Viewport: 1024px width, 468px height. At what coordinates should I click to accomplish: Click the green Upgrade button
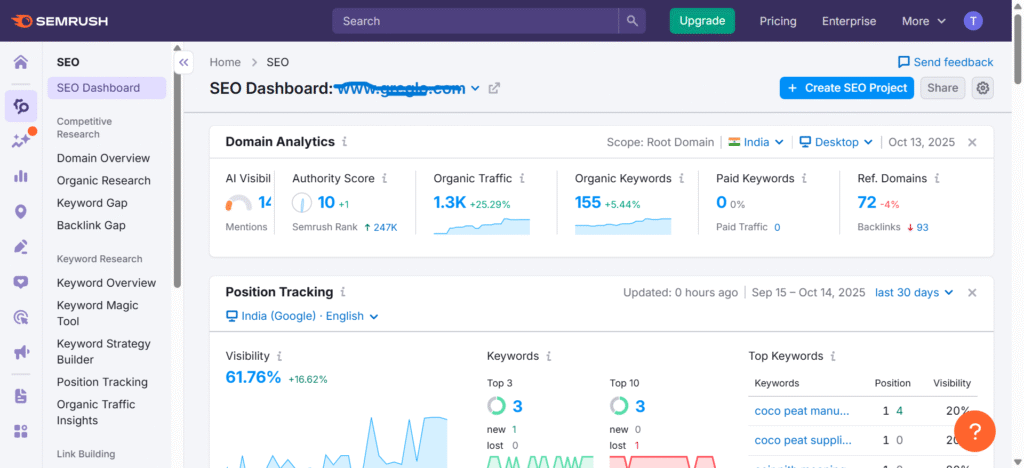[x=702, y=21]
